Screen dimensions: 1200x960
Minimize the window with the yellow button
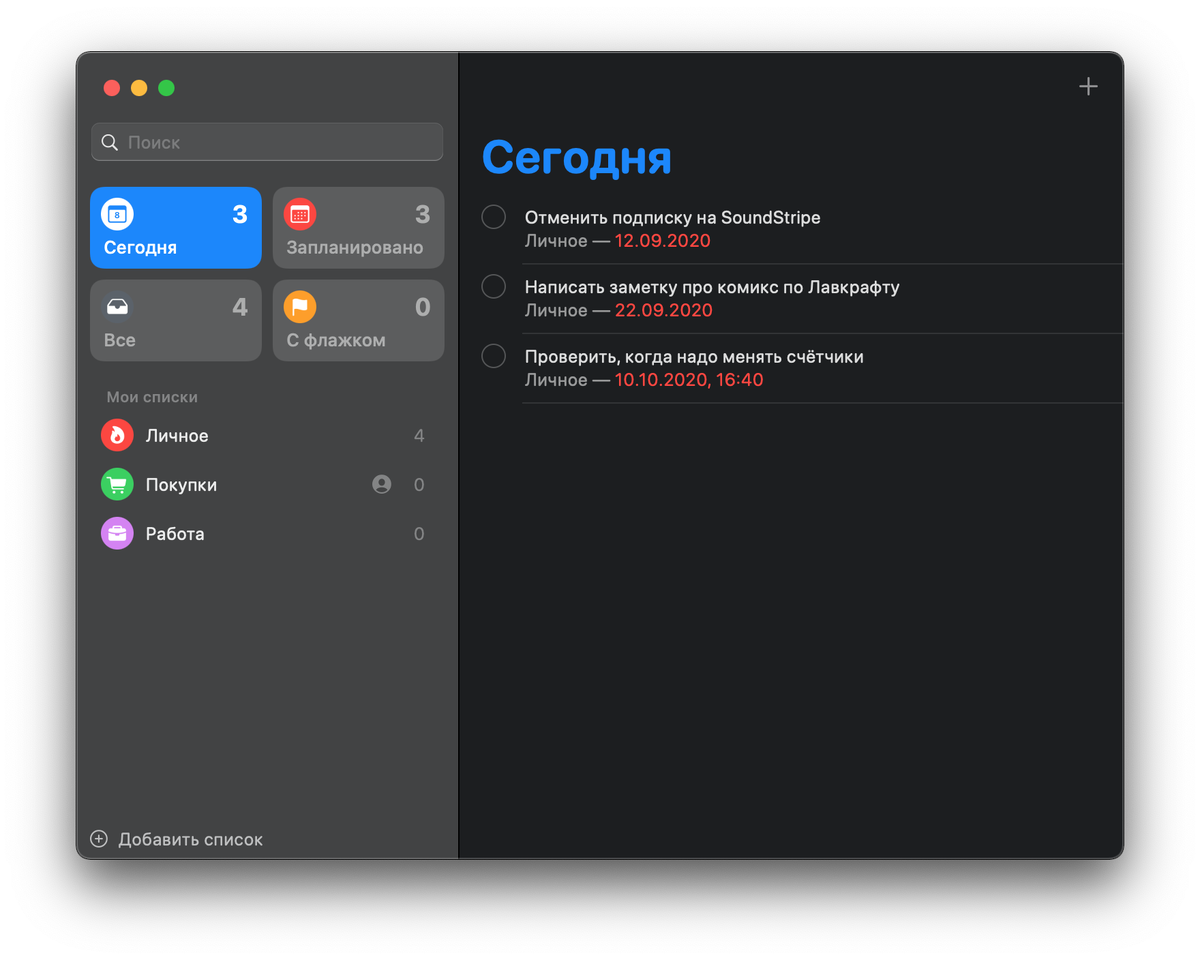pyautogui.click(x=139, y=88)
